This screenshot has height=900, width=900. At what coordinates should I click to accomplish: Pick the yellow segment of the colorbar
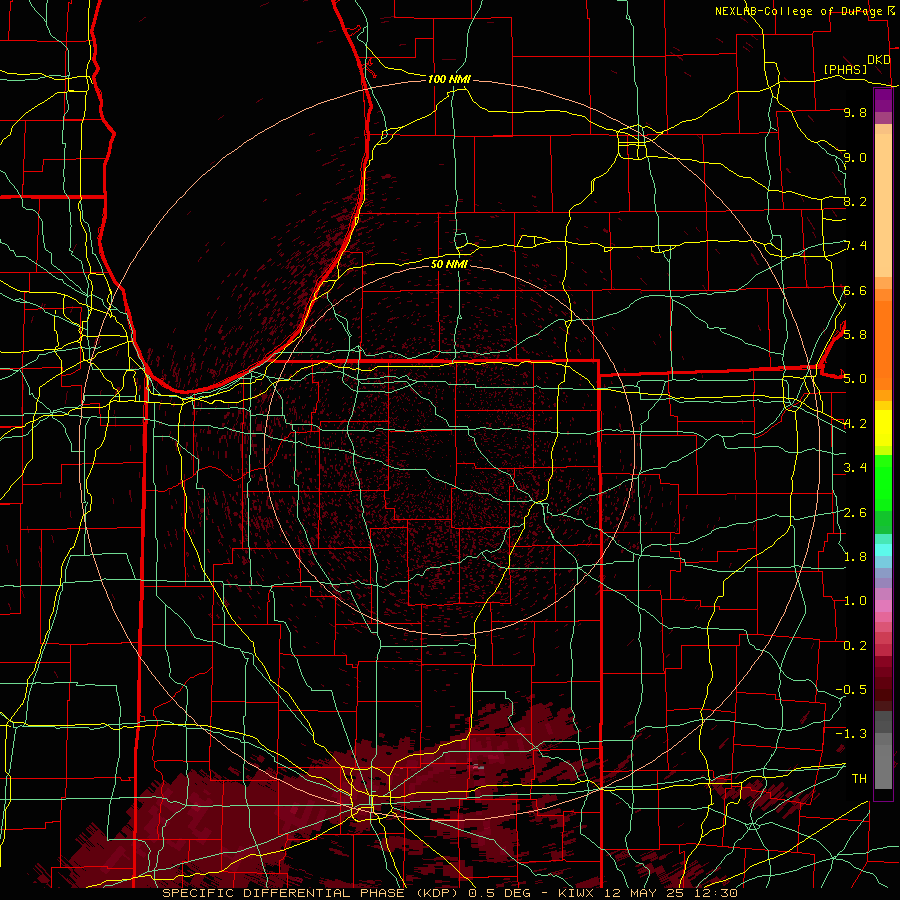tap(883, 428)
